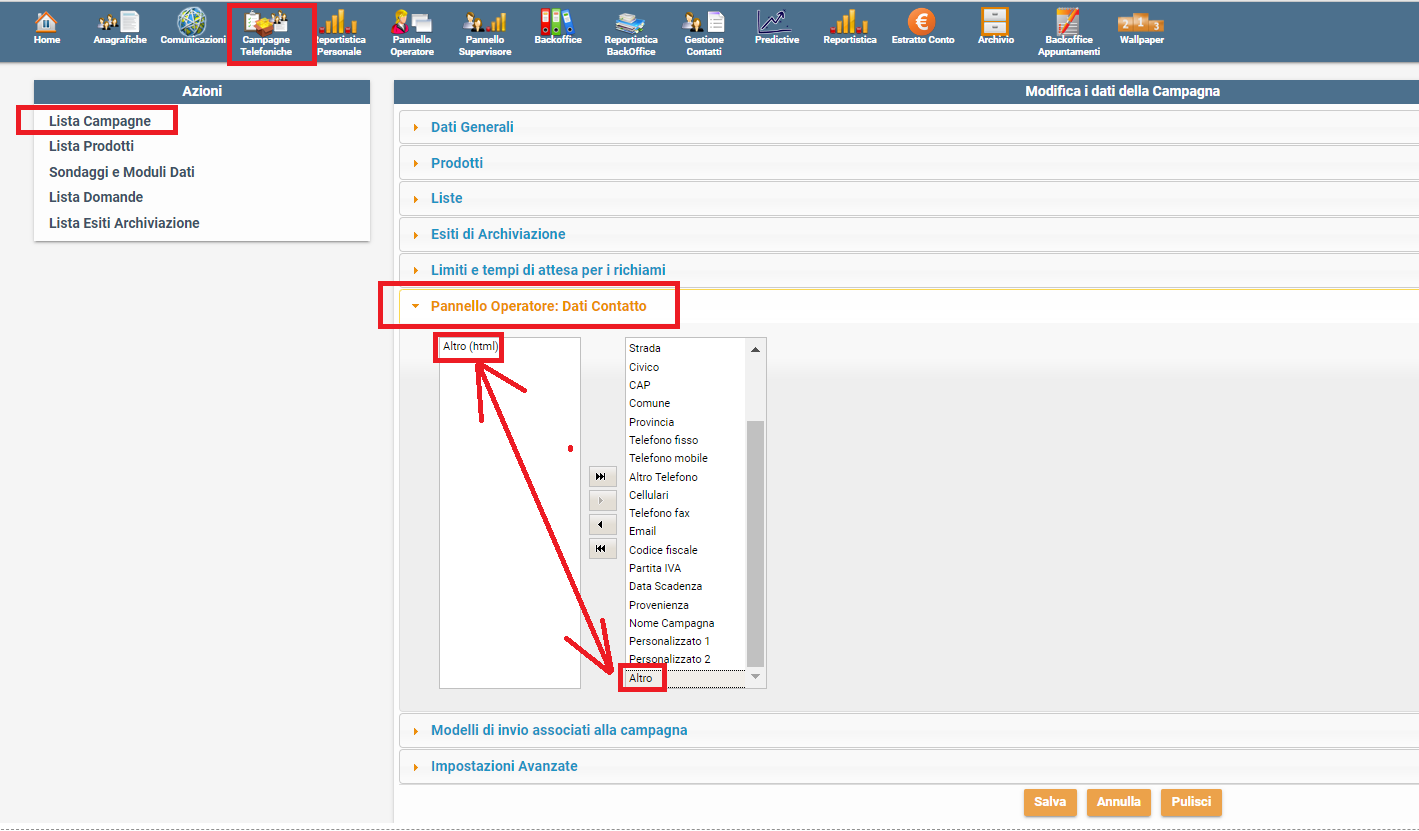The image size is (1419, 831).
Task: Open the Predictive chart icon
Action: tap(776, 28)
